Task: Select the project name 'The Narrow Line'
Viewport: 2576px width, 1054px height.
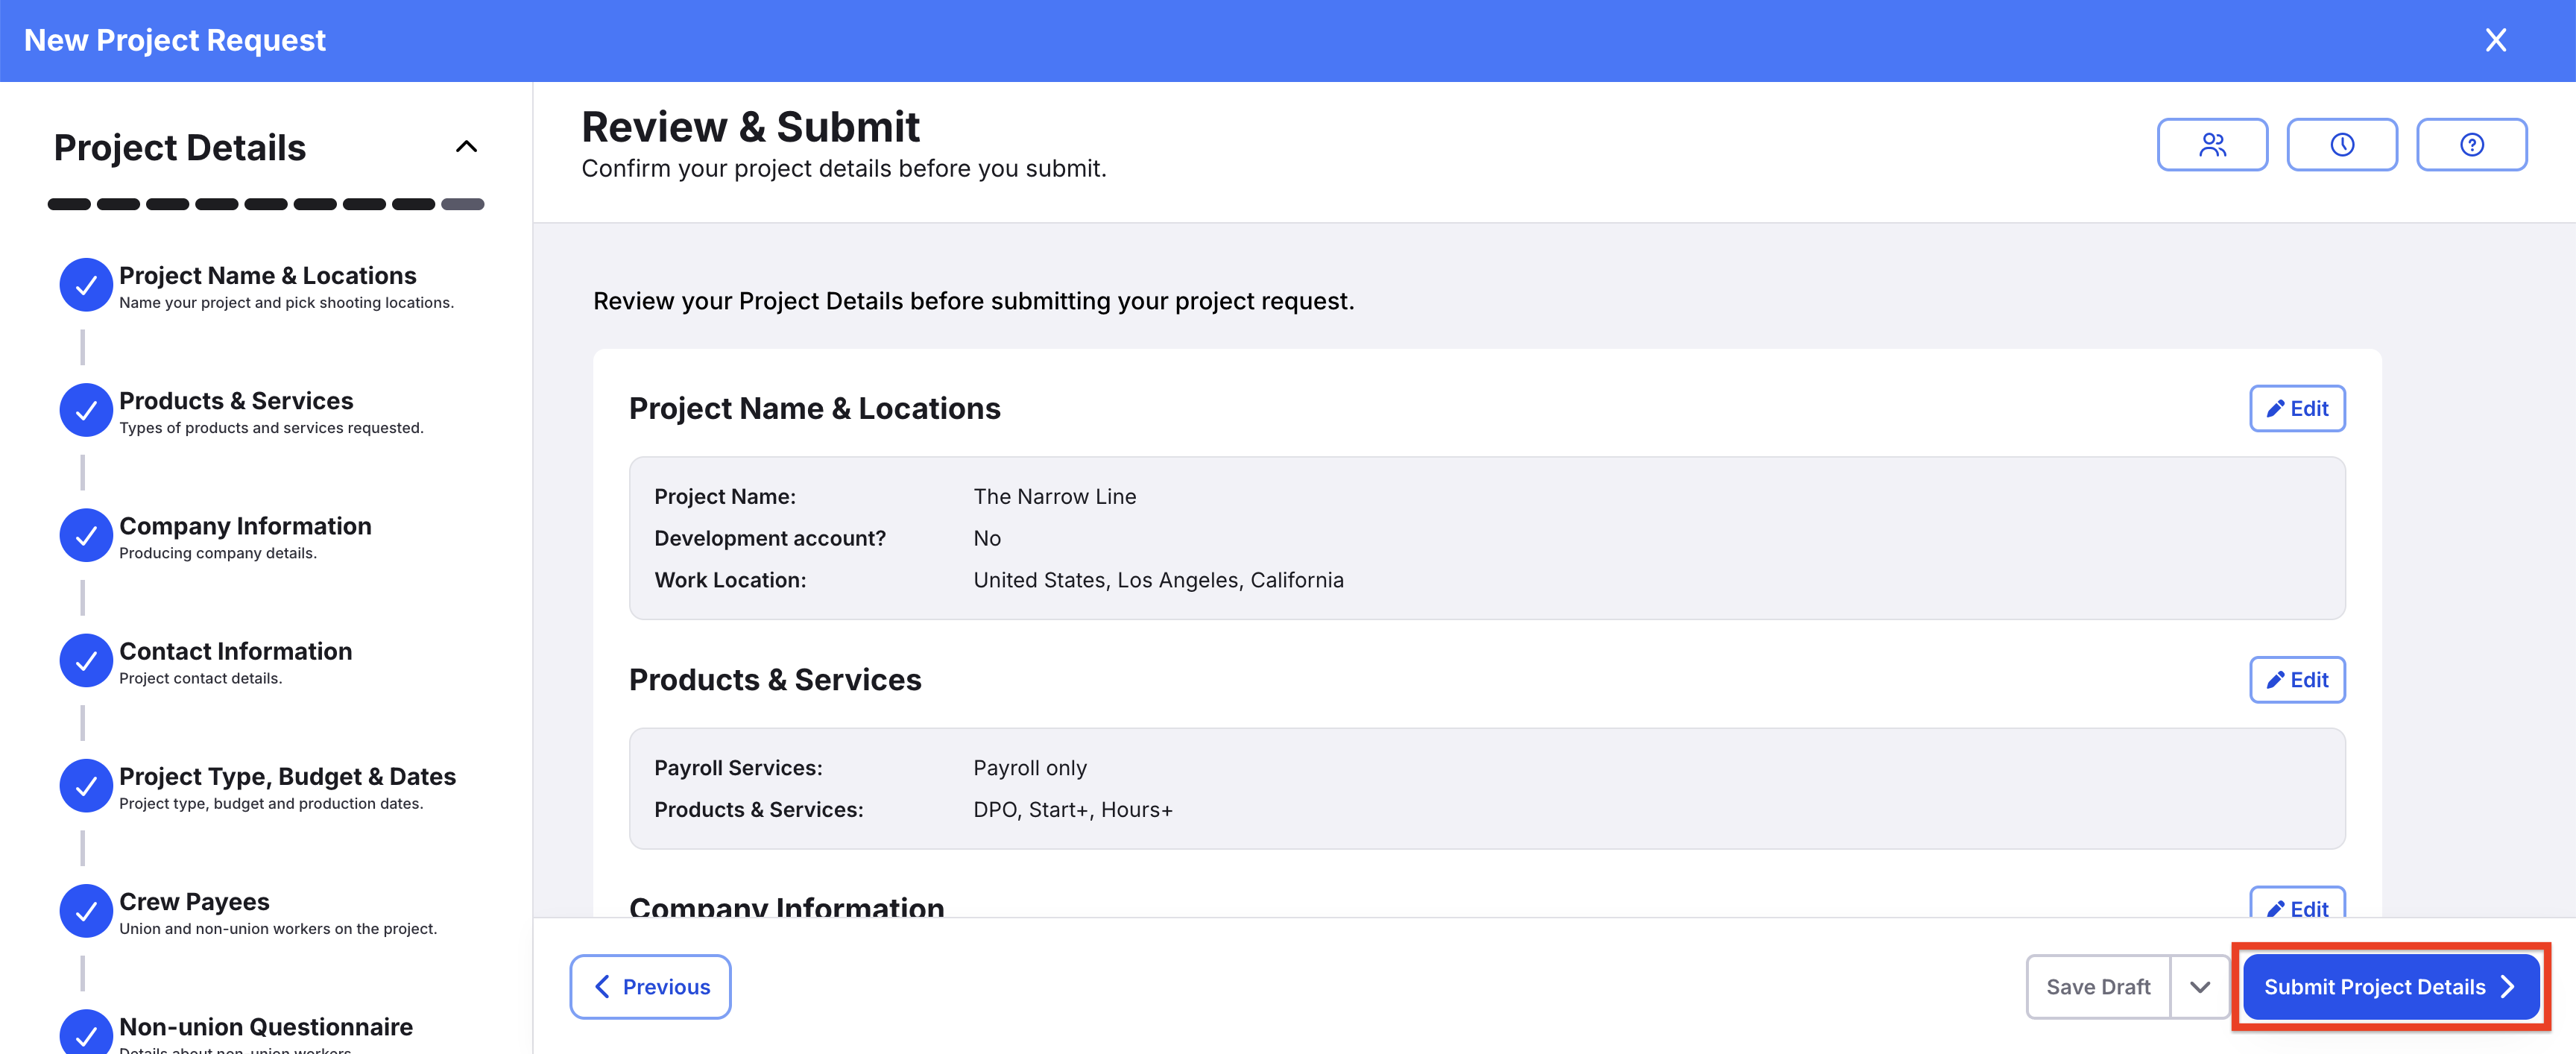Action: [x=1055, y=497]
